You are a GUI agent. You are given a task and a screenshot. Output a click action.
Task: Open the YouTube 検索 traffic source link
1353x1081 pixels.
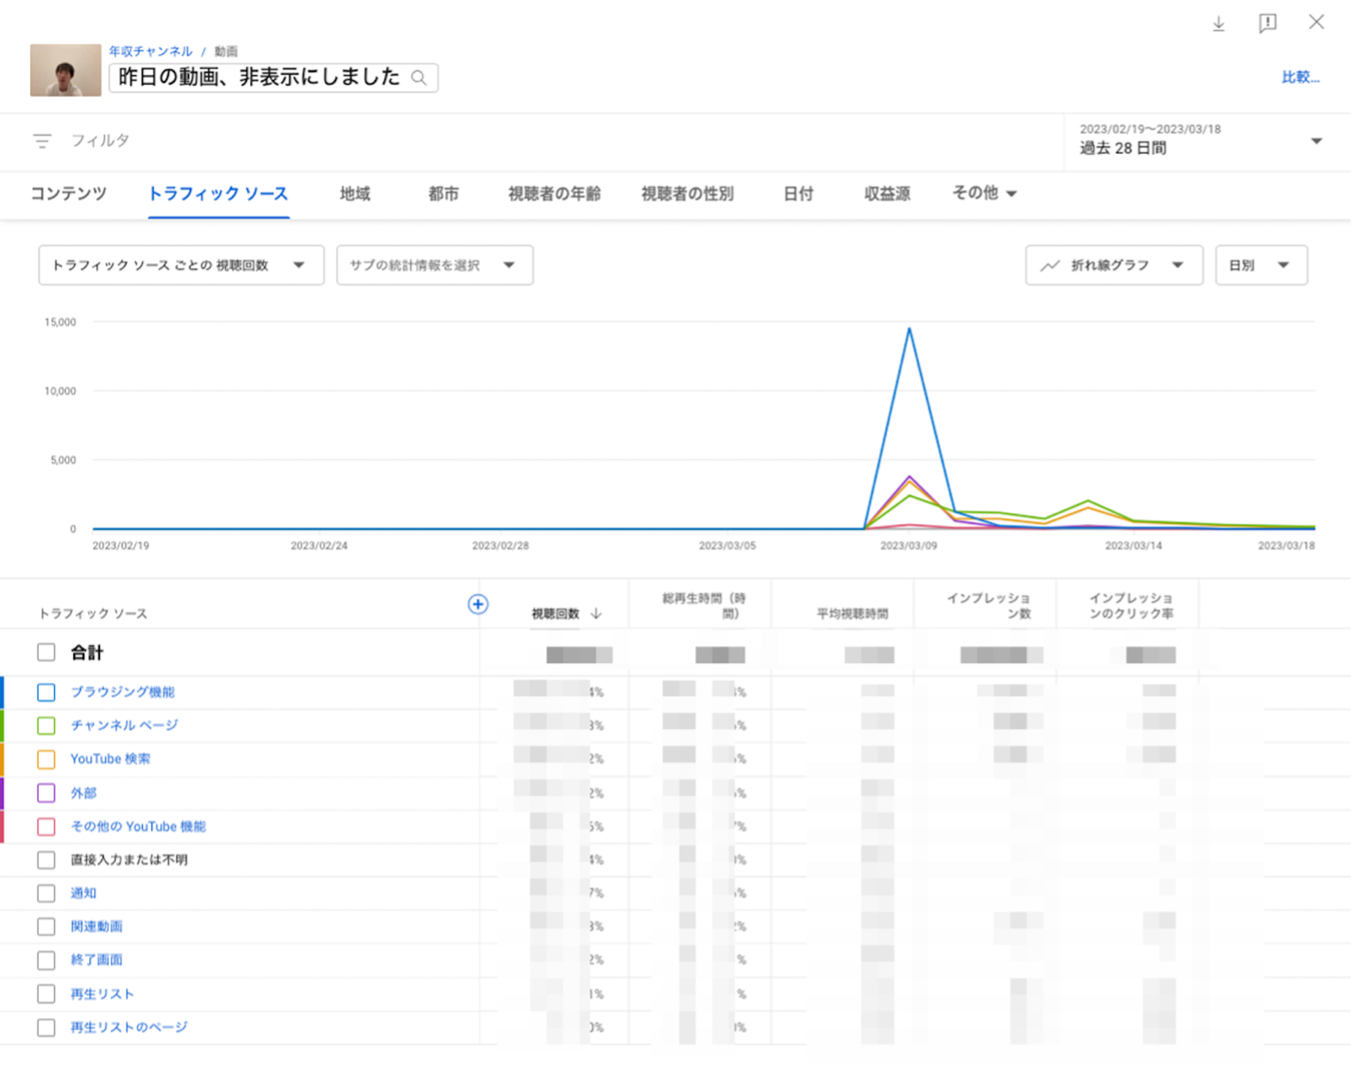click(110, 759)
